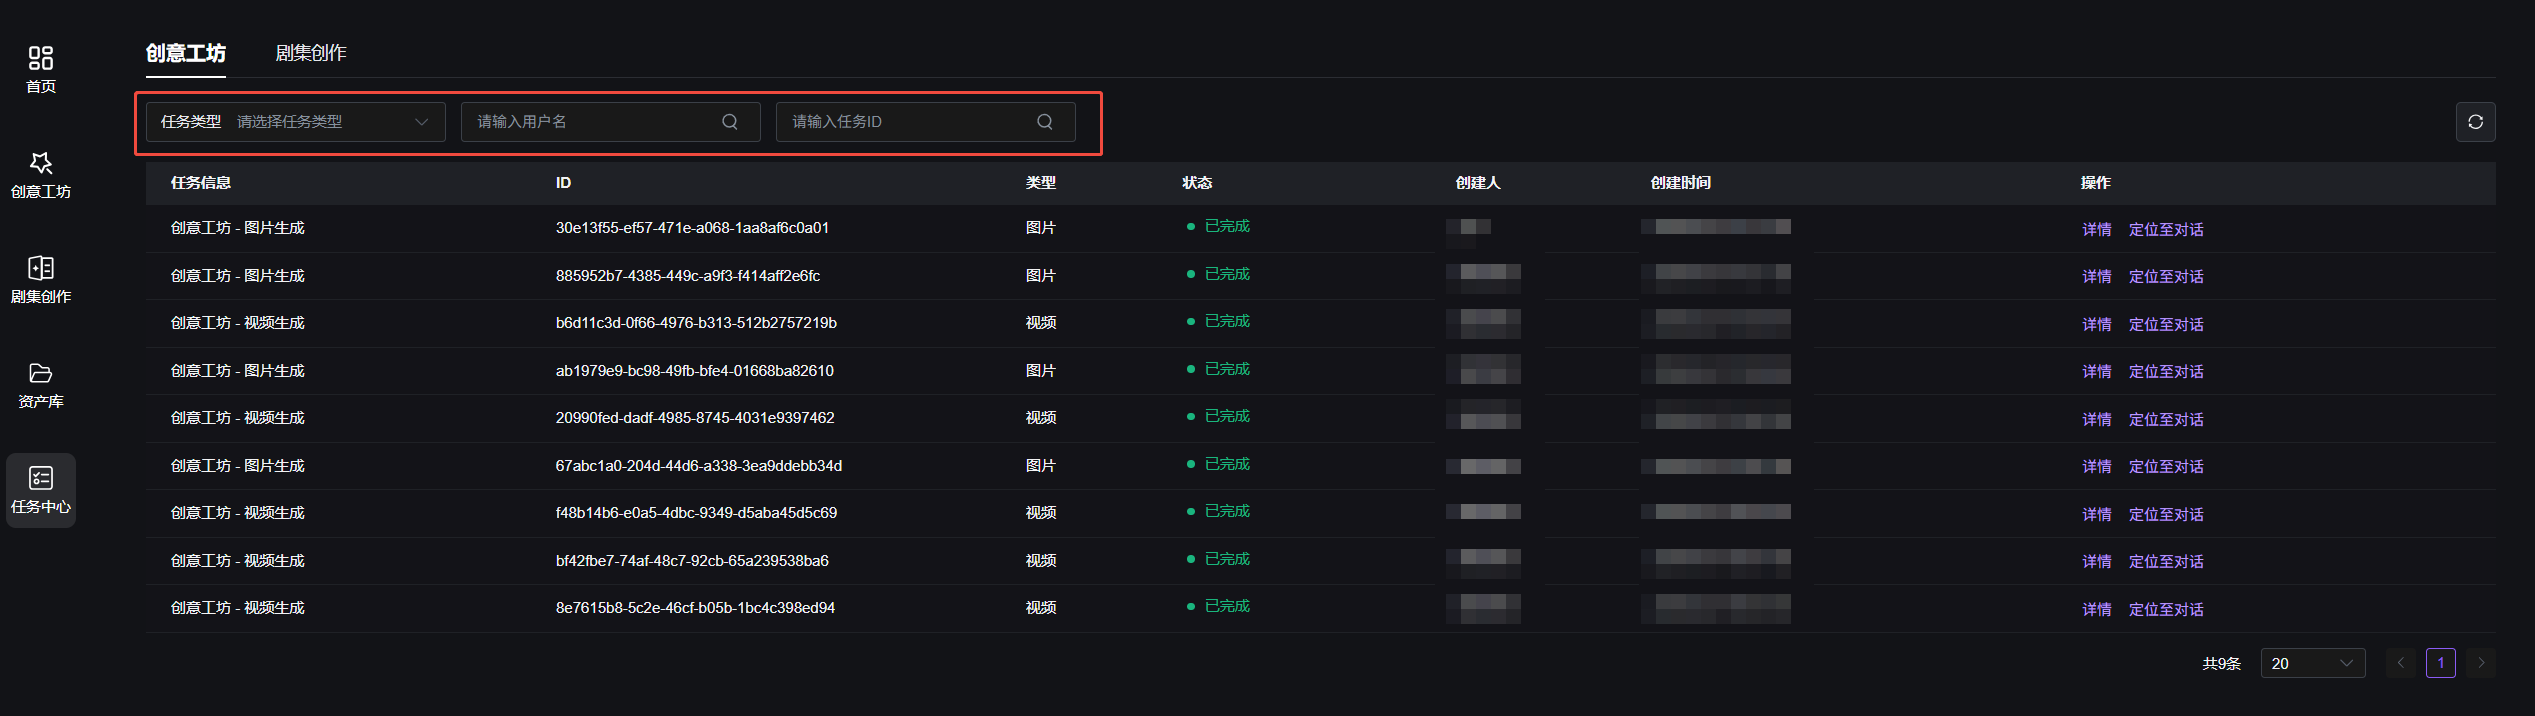Image resolution: width=2535 pixels, height=716 pixels.
Task: Focus the 请输入任务ID input field
Action: (x=925, y=122)
